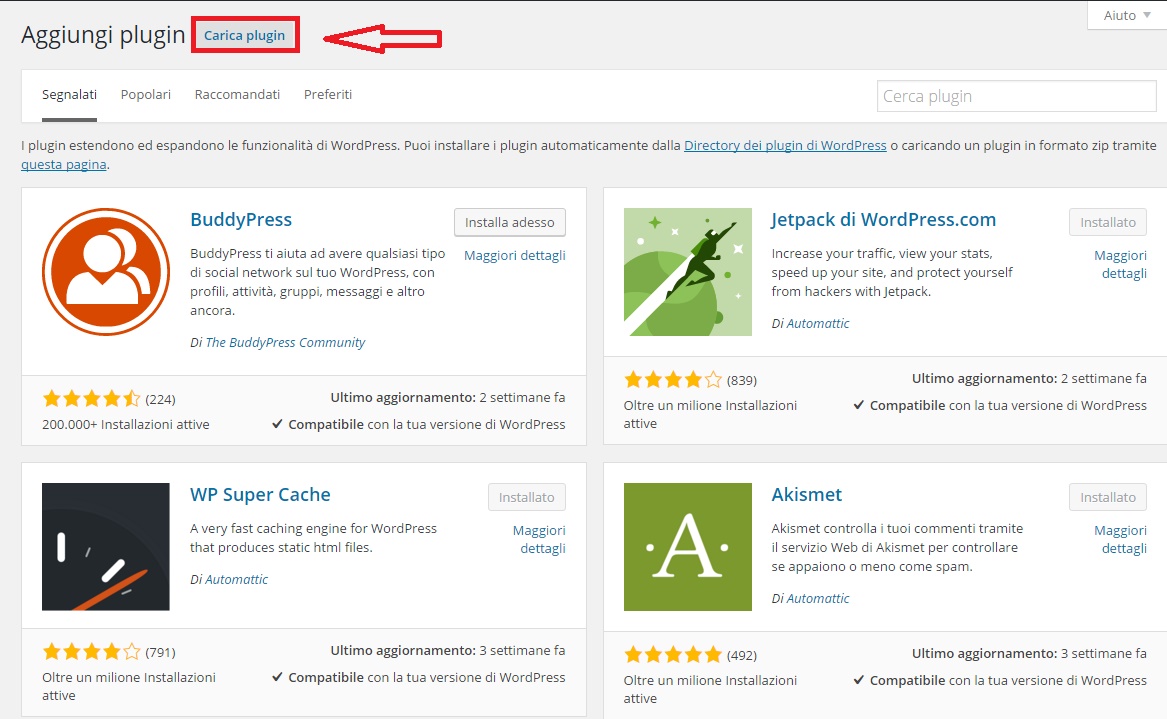
Task: Focus the Cerca plugin search field
Action: [x=1016, y=96]
